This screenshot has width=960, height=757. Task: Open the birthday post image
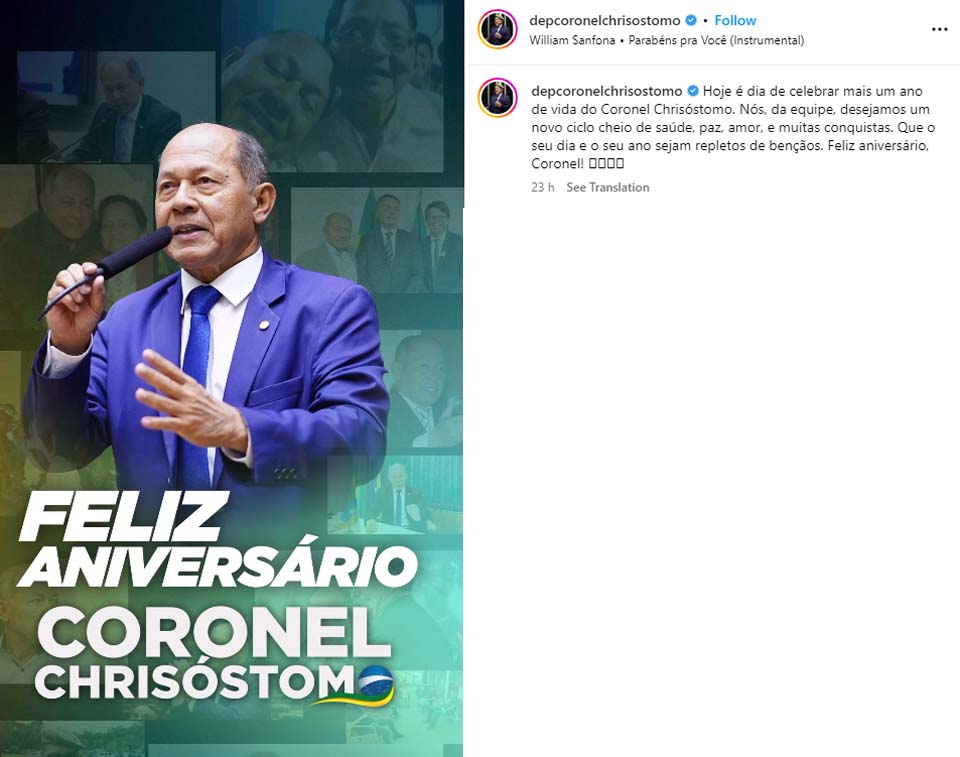click(231, 378)
